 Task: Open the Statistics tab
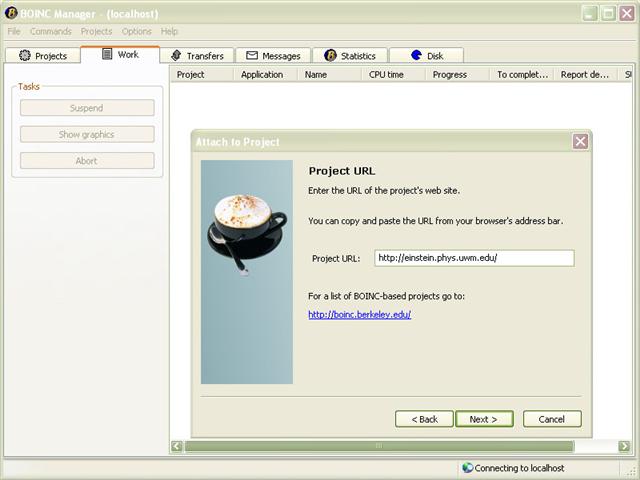350,56
